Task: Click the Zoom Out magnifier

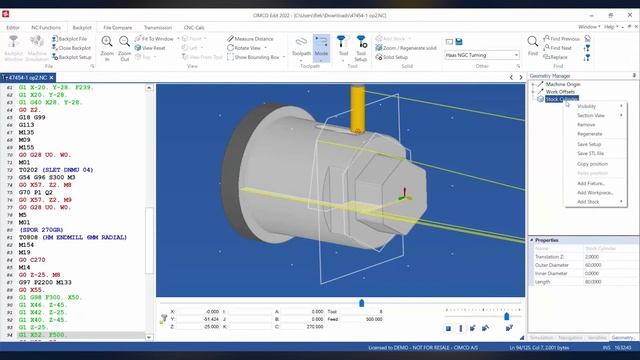Action: coord(124,48)
